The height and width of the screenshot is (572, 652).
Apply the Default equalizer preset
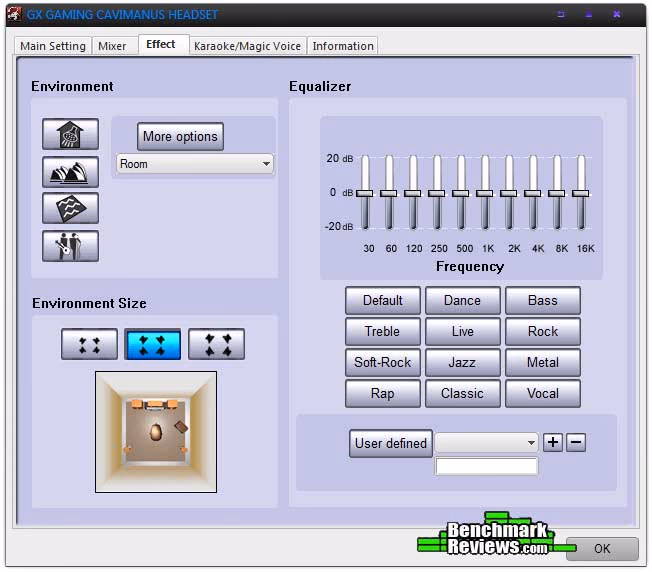383,301
